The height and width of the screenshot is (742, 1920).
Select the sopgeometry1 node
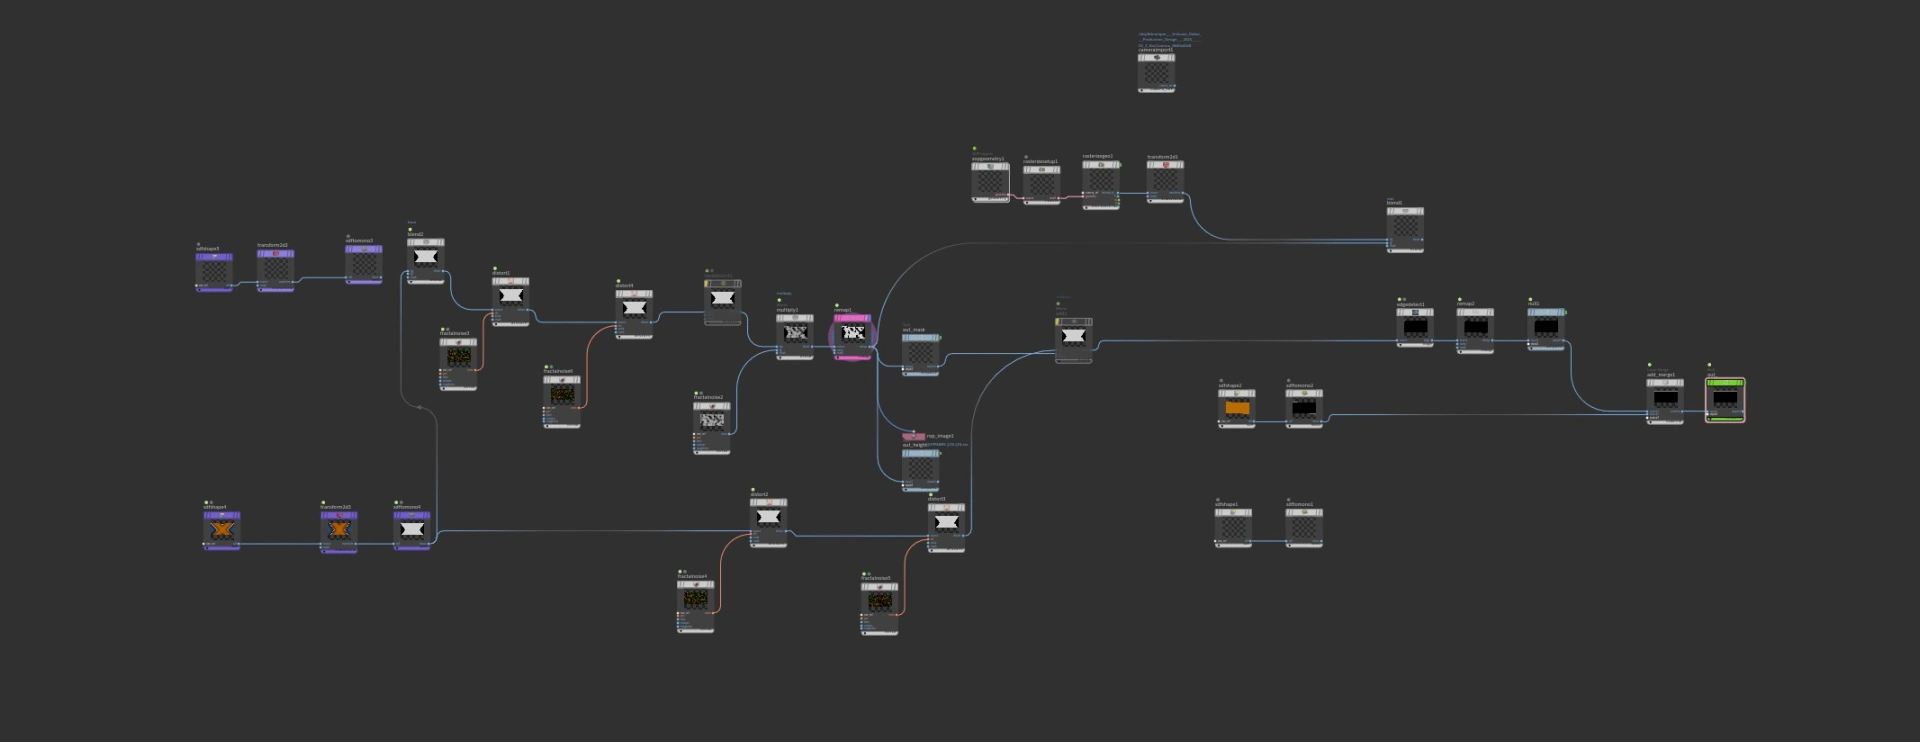pos(989,183)
